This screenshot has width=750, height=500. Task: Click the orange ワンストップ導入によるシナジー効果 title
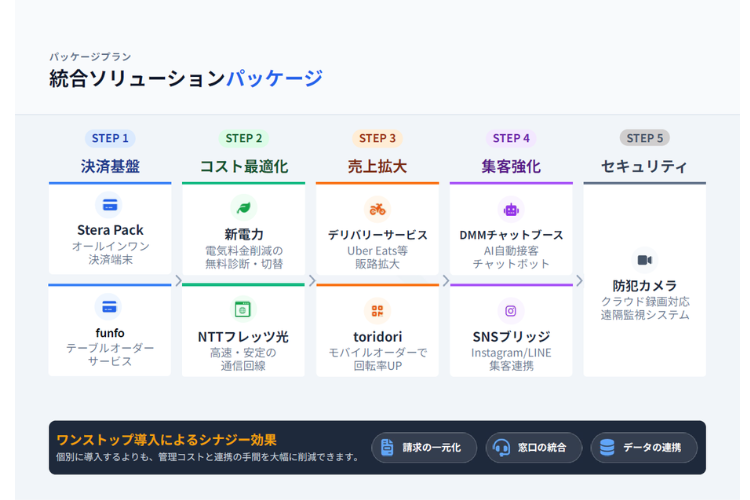[166, 440]
